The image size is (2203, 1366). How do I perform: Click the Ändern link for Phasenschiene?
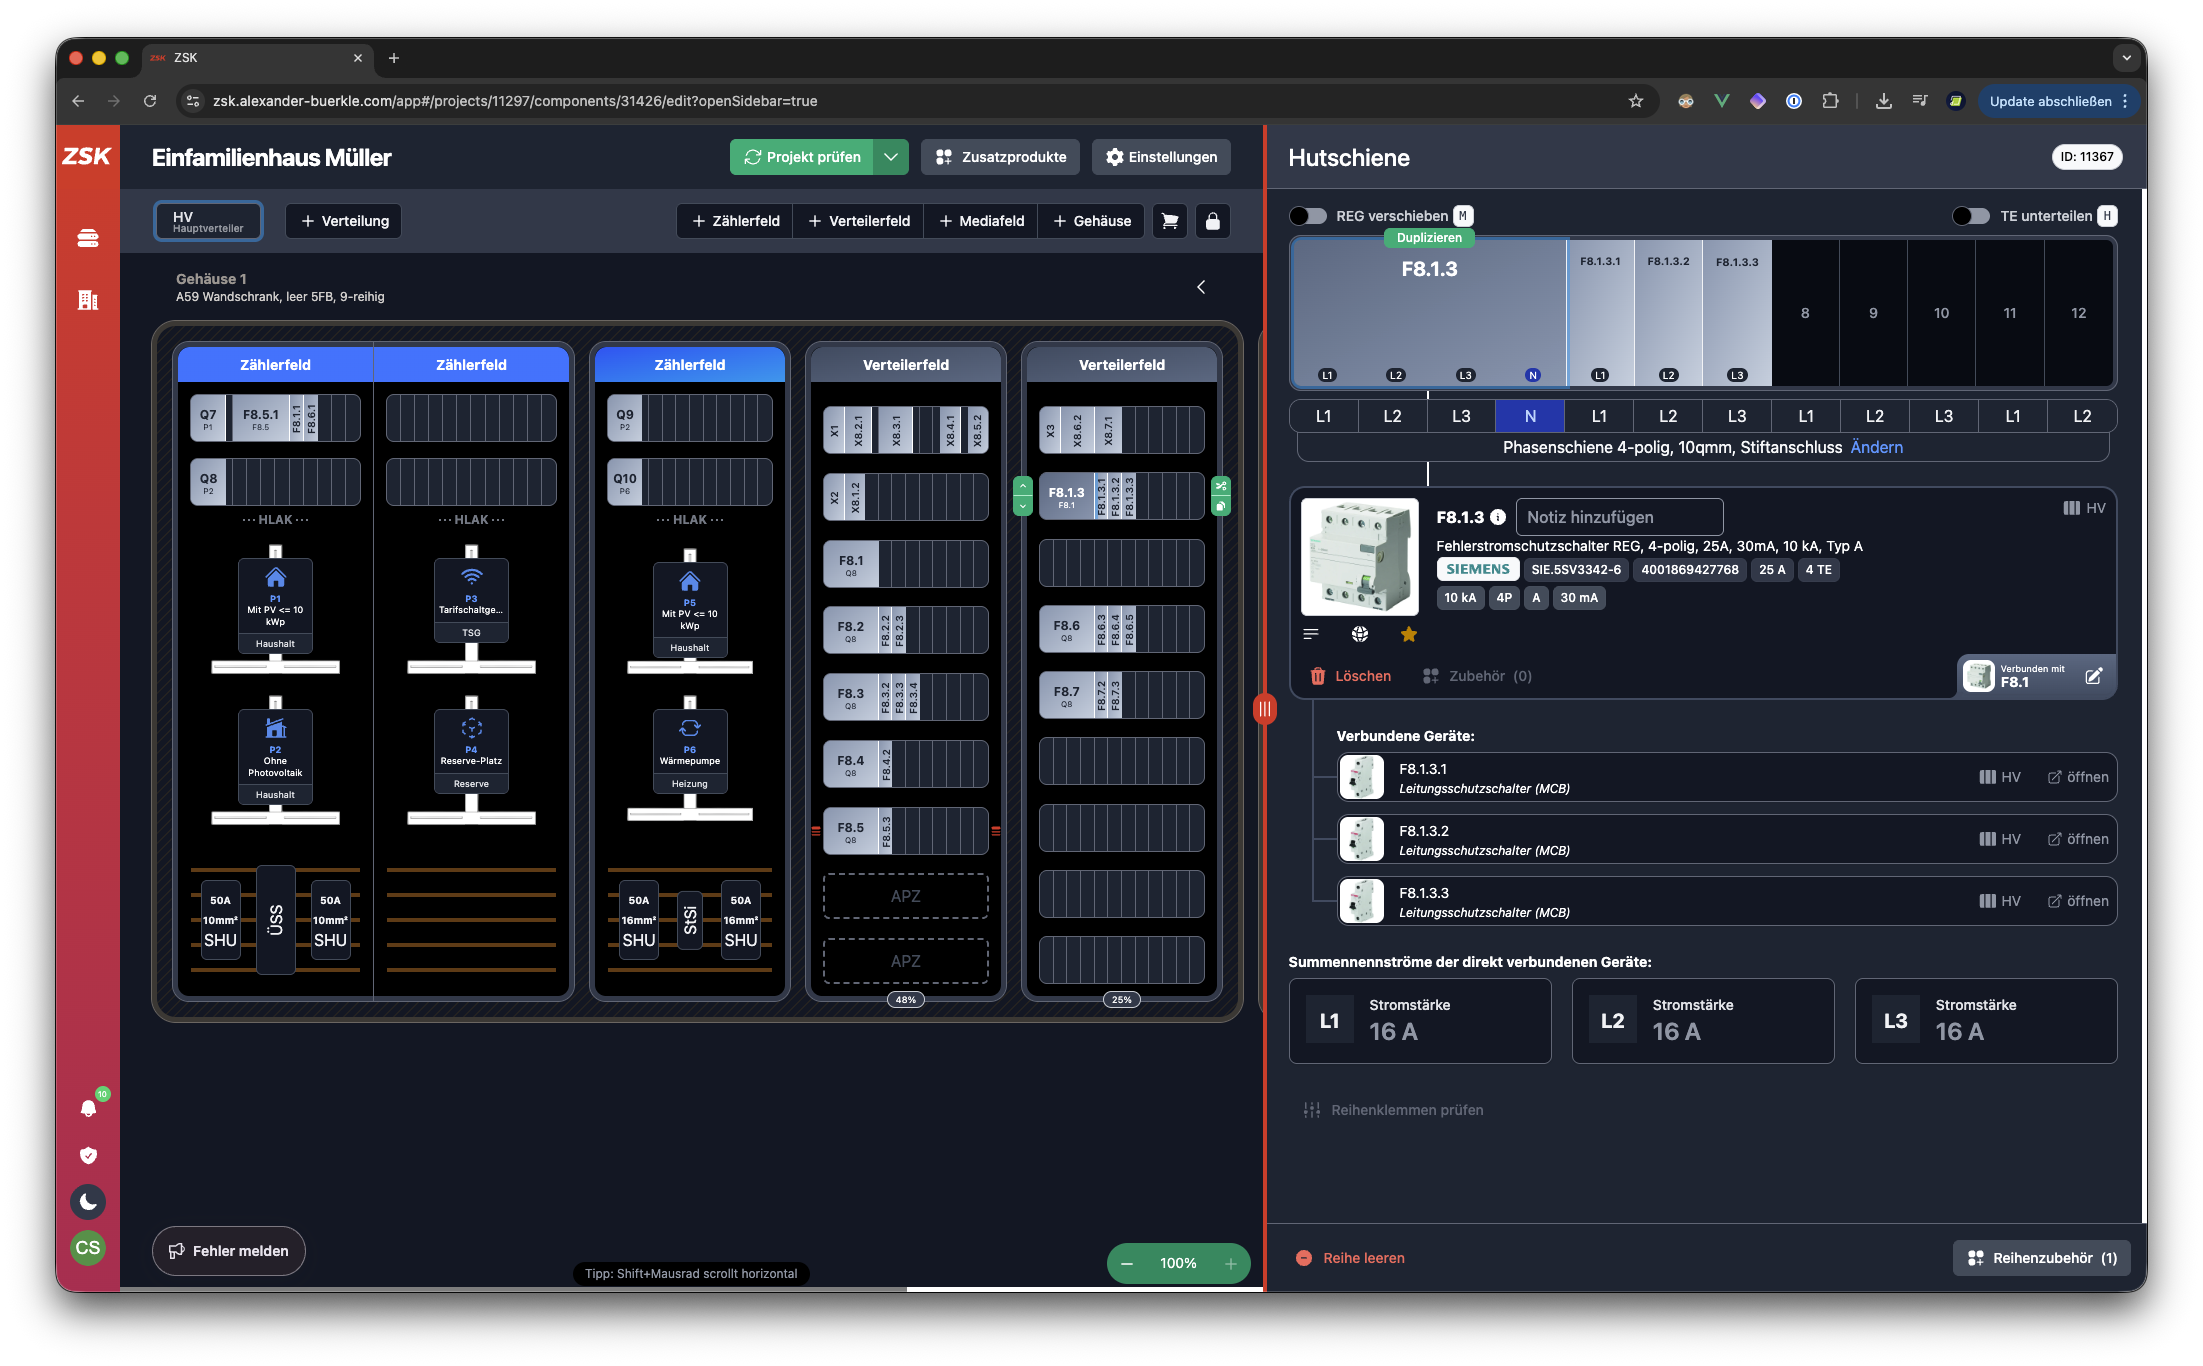click(x=1876, y=447)
